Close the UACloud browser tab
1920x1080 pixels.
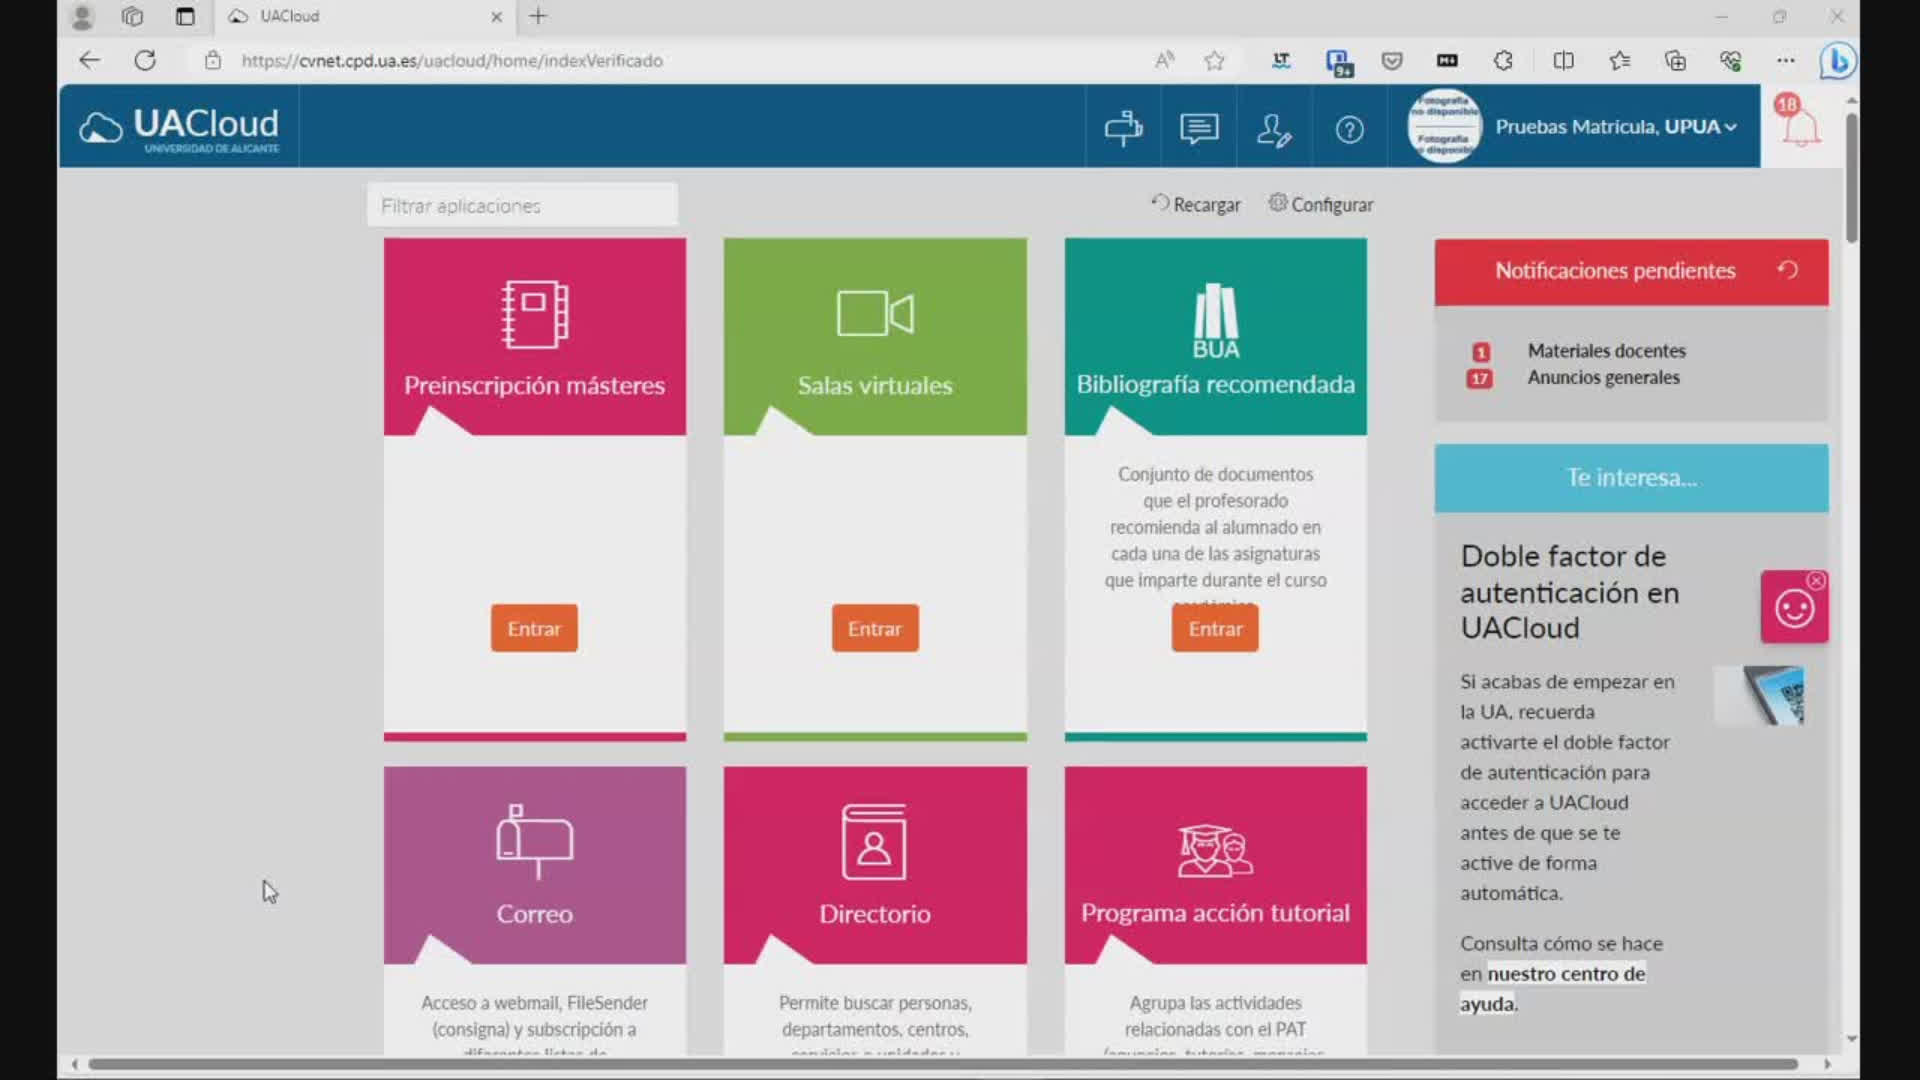496,17
